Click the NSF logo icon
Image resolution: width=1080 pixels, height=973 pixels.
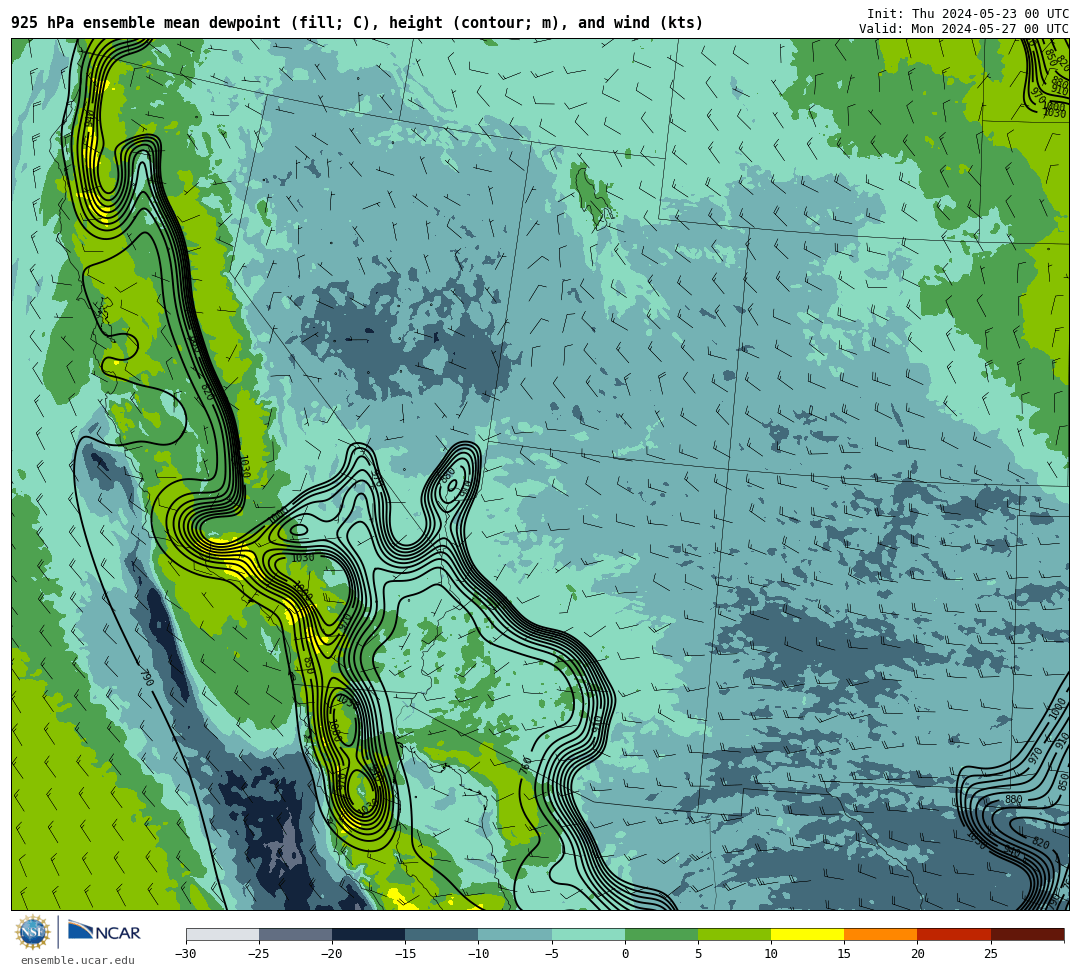click(x=33, y=932)
